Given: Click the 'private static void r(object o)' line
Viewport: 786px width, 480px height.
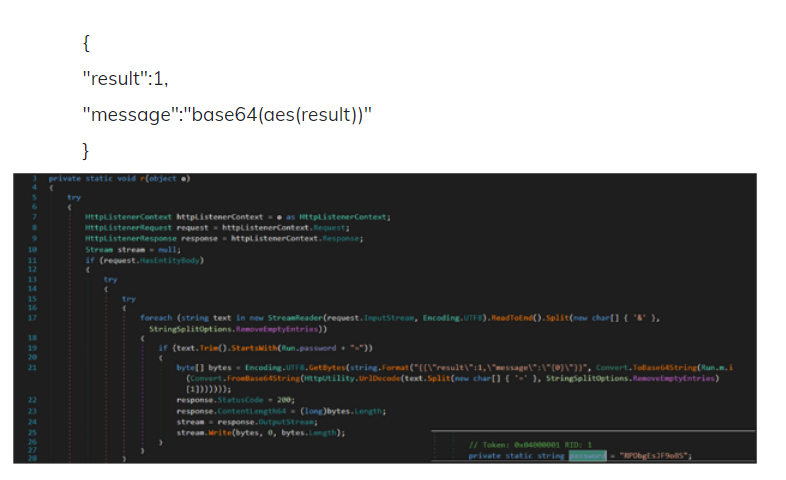Looking at the screenshot, I should coord(119,178).
